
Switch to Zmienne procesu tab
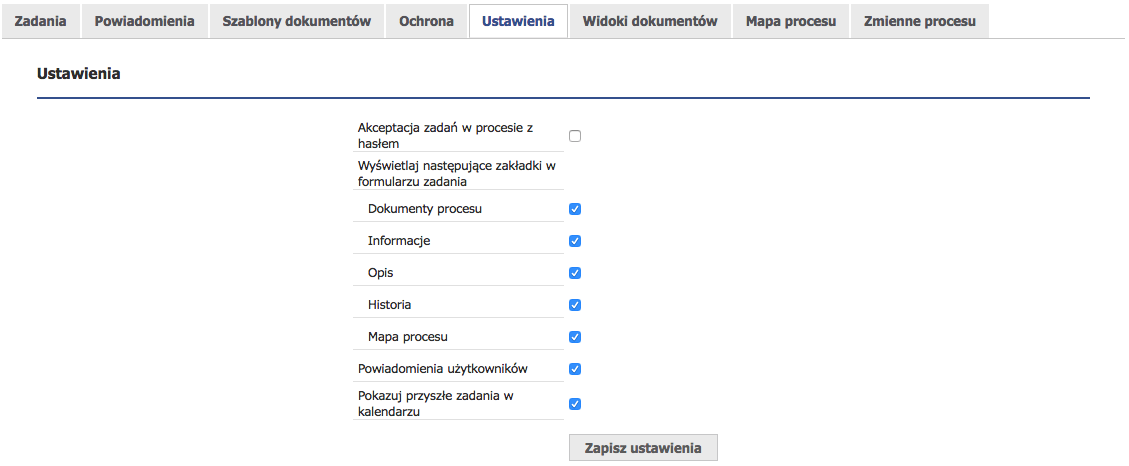click(919, 22)
